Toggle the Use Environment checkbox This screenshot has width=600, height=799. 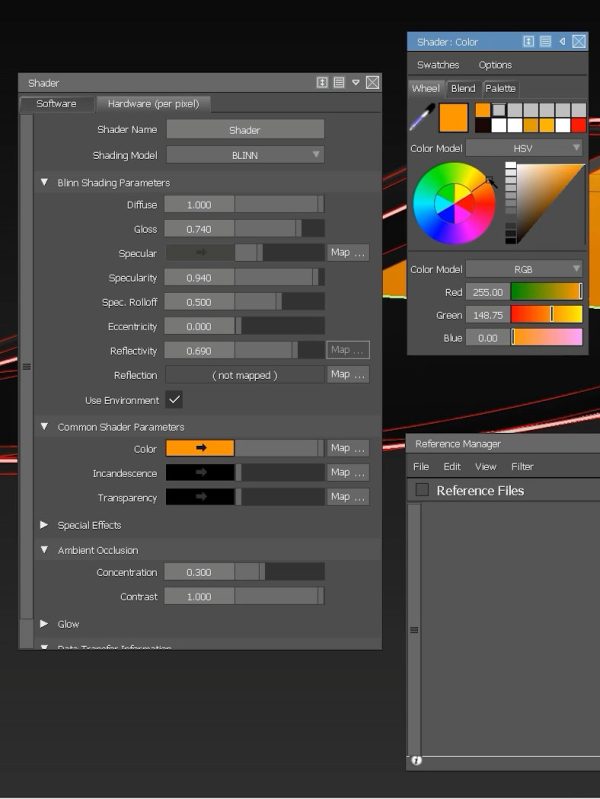pos(174,400)
